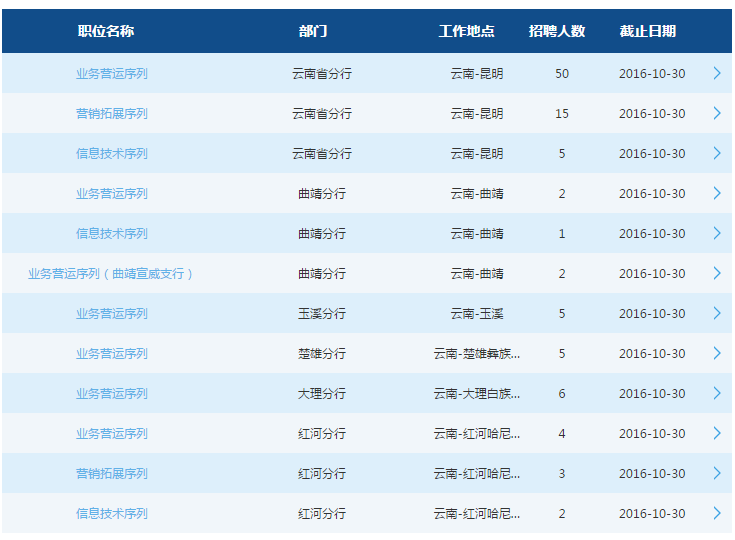
Task: Expand 云南省分行 信息技术序列 row with its chevron
Action: pyautogui.click(x=717, y=153)
